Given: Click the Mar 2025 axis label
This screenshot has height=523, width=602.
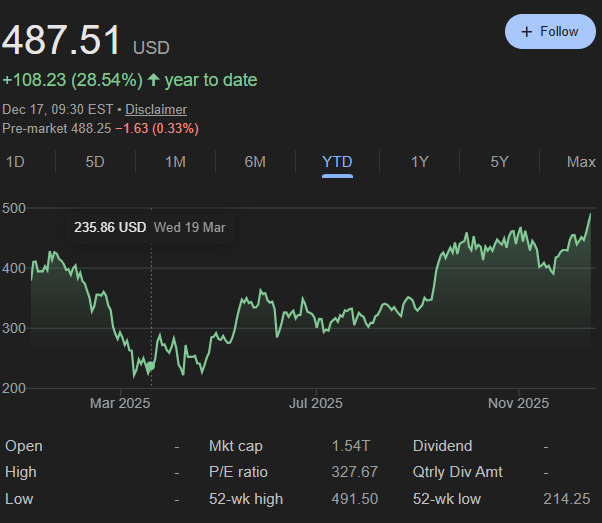Looking at the screenshot, I should click(x=119, y=404).
